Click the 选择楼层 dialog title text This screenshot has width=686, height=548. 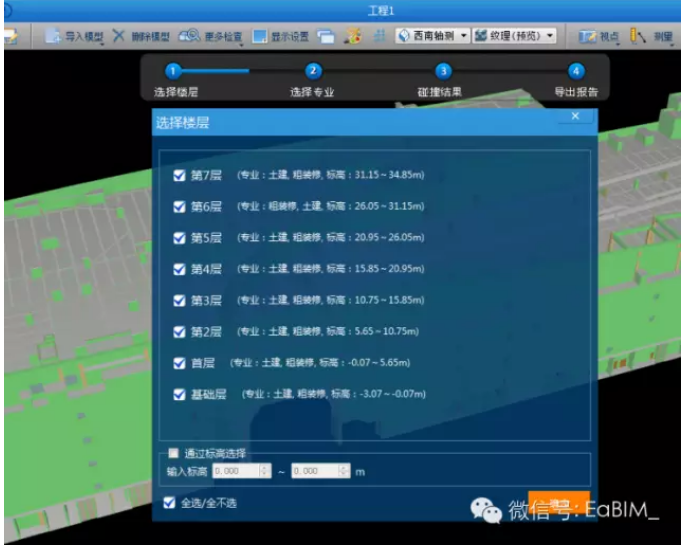pyautogui.click(x=182, y=123)
